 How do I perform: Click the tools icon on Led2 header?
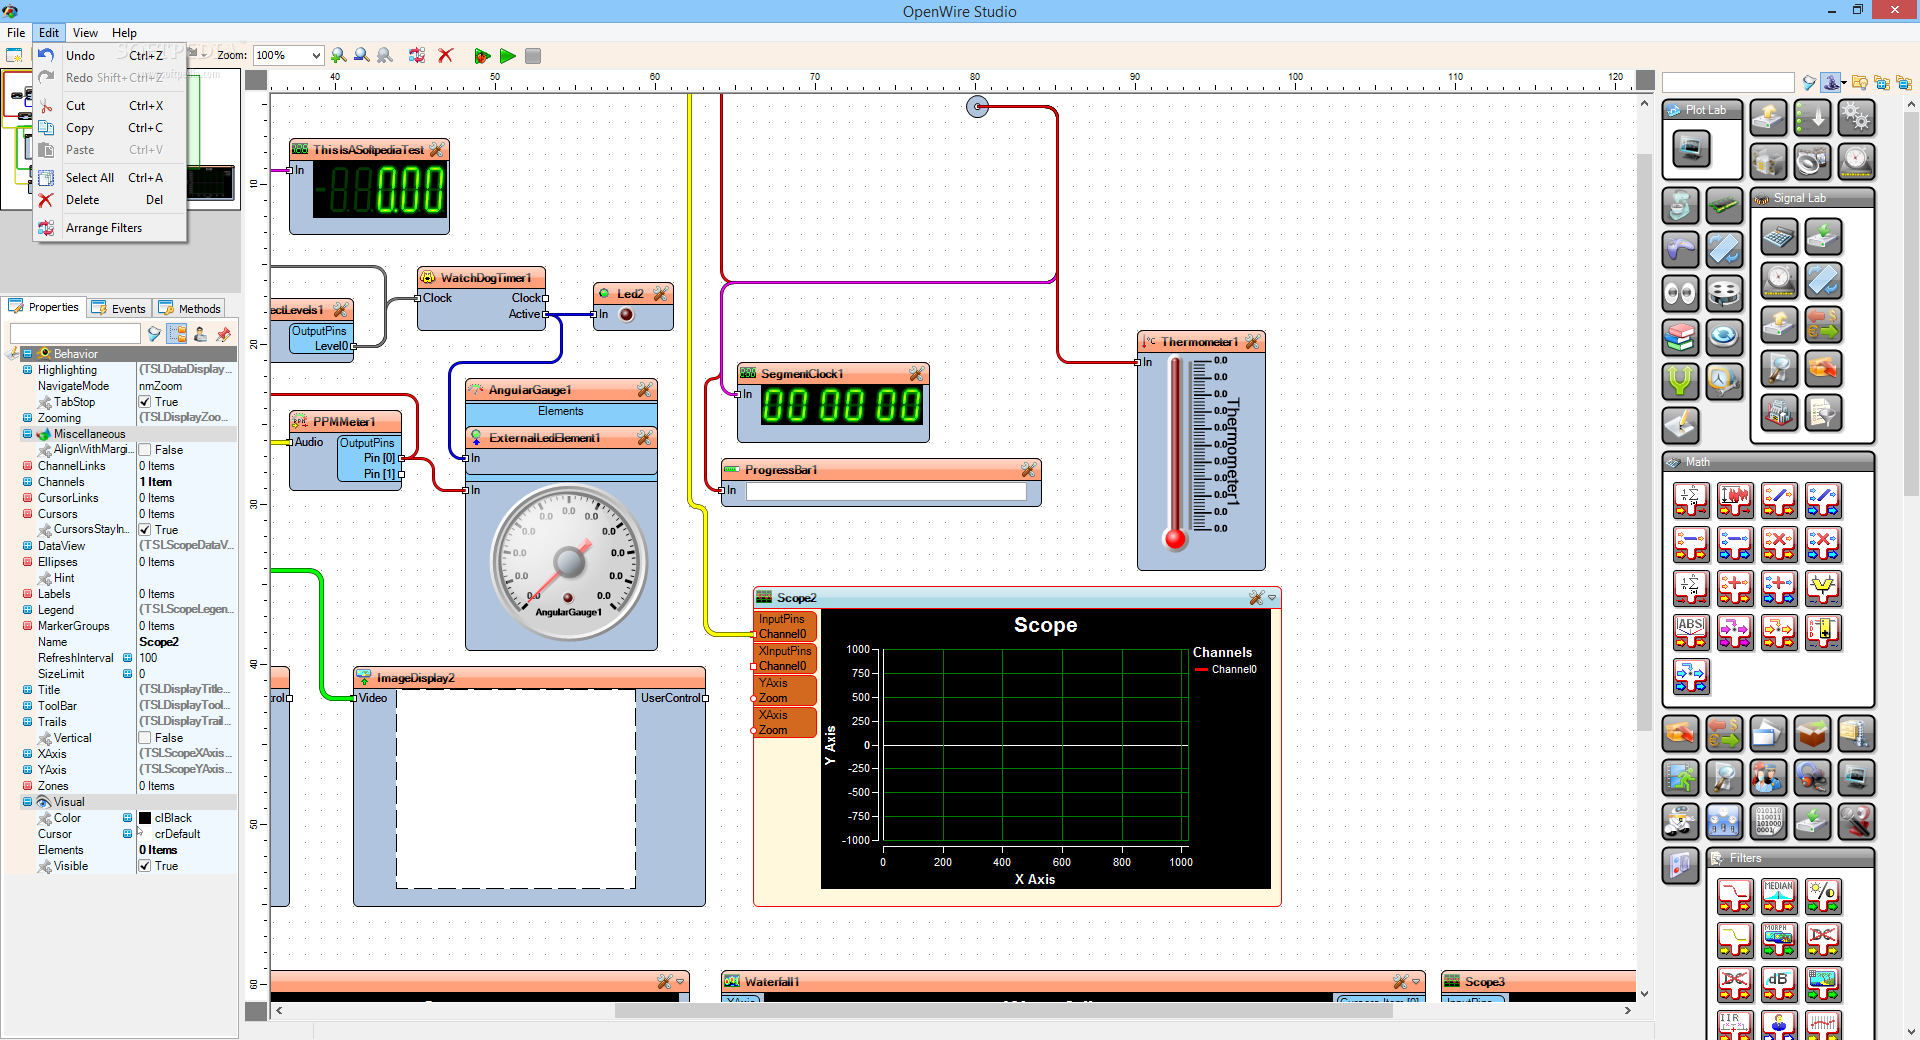[x=660, y=294]
